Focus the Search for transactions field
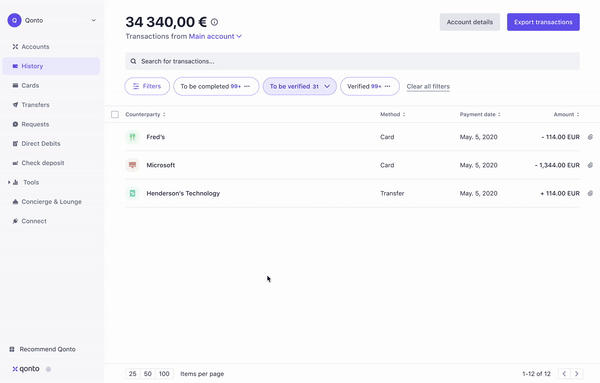 click(x=352, y=61)
